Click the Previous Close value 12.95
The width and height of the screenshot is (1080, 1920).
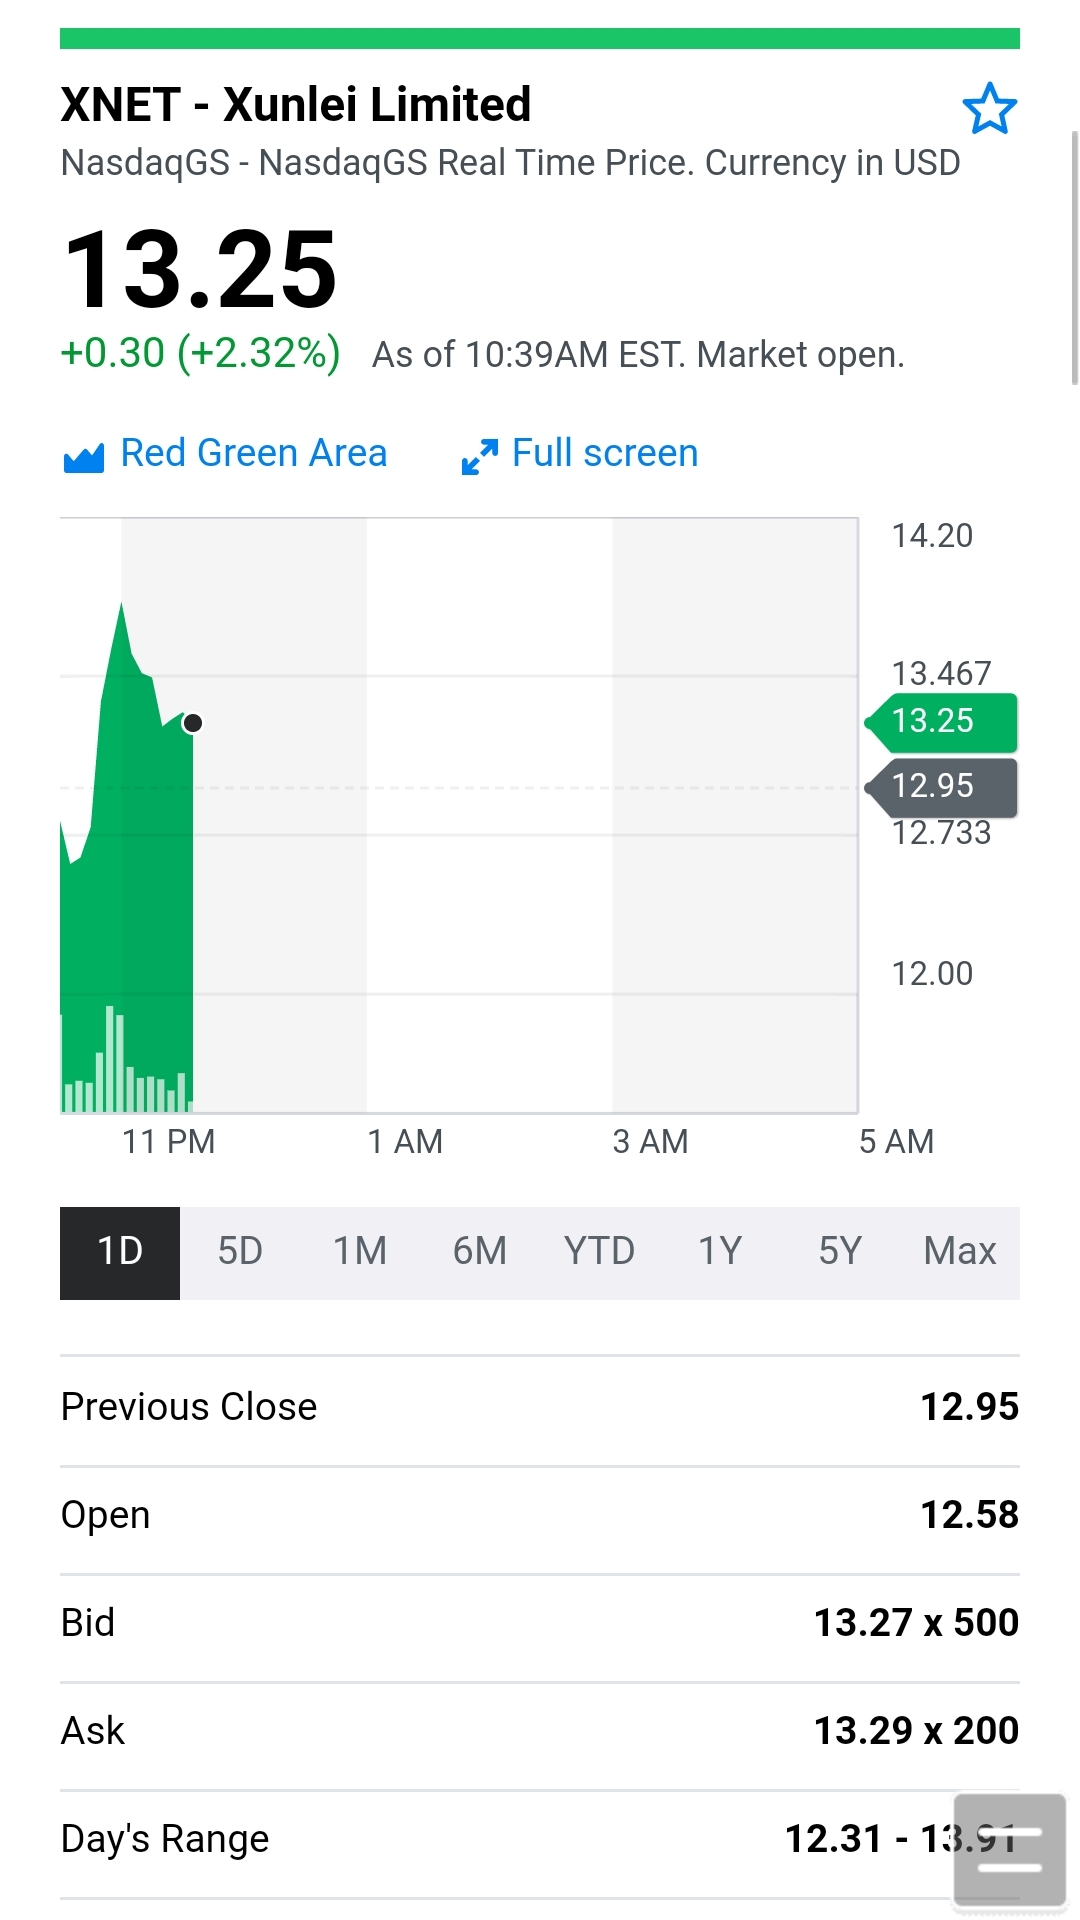click(969, 1407)
